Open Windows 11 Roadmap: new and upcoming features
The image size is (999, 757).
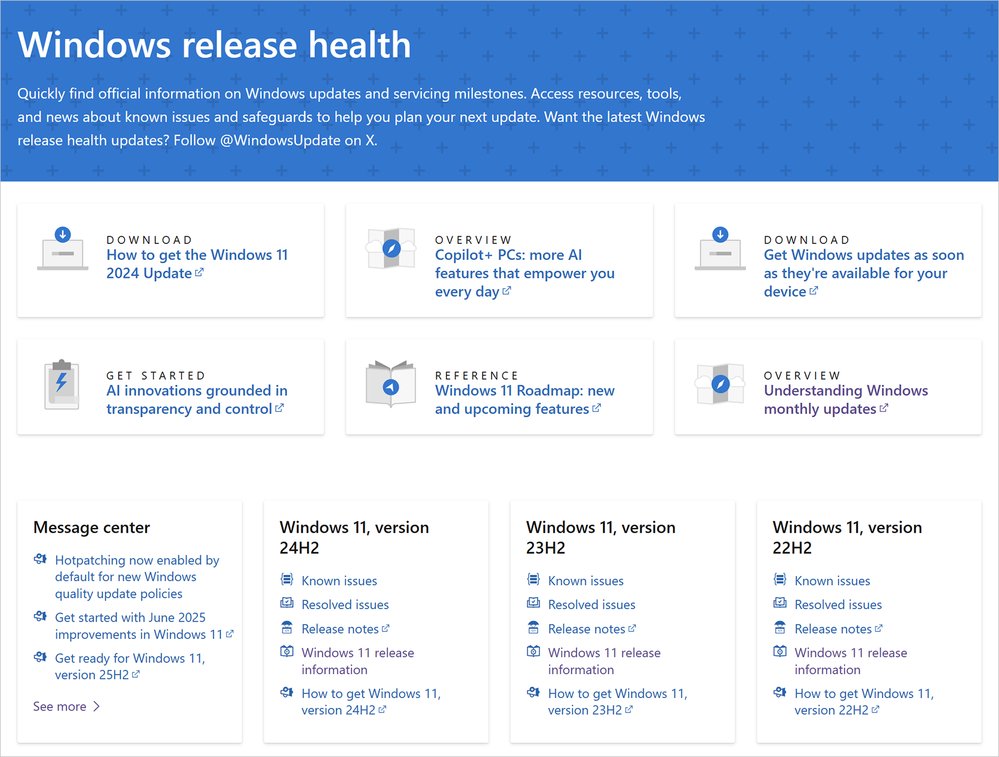524,400
